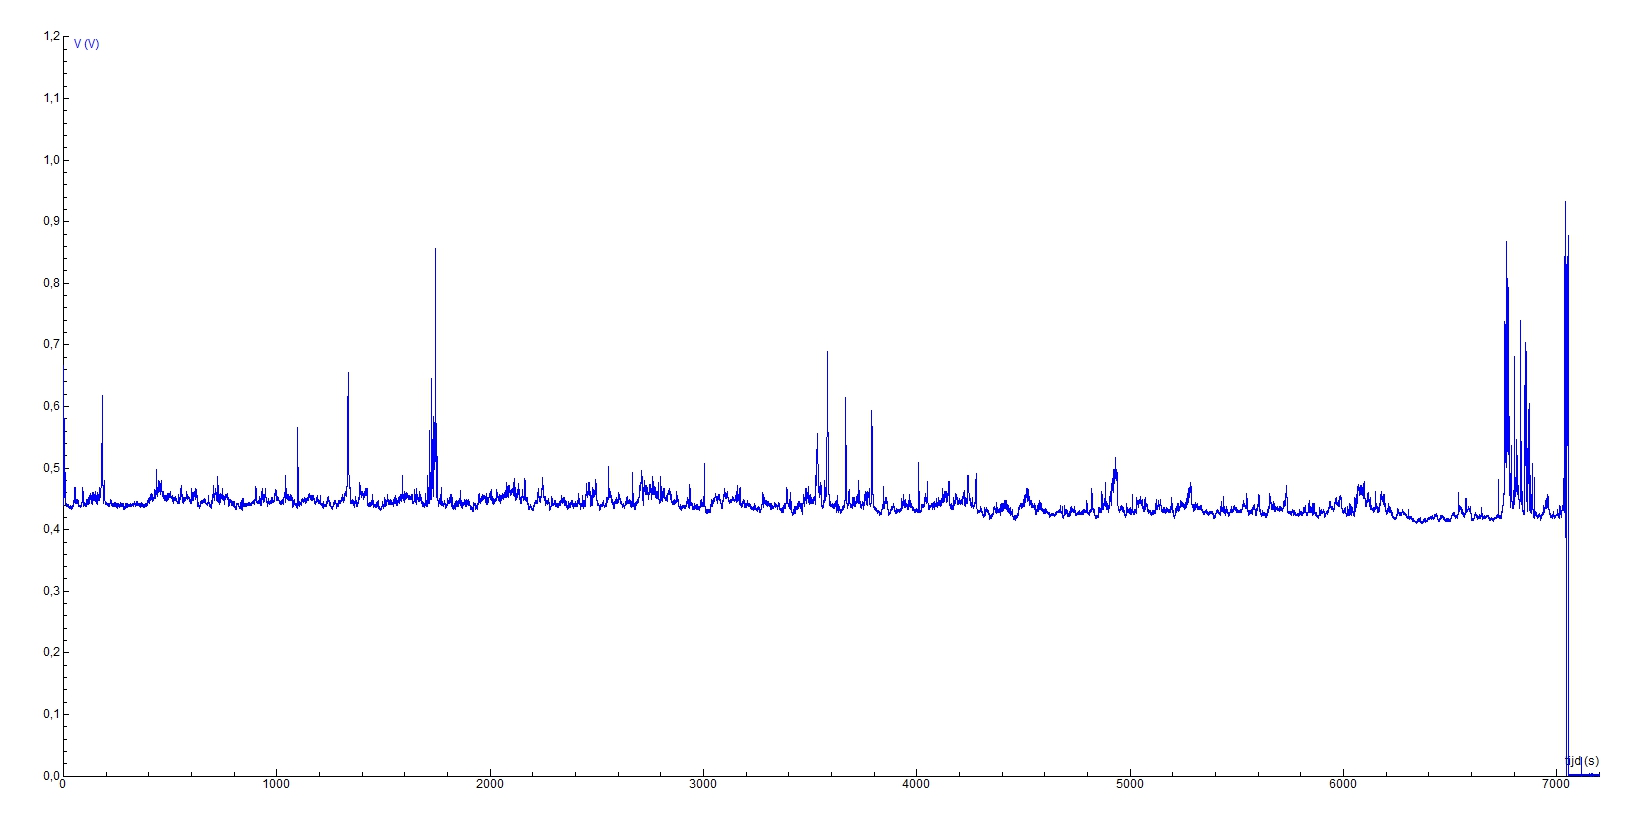
Task: Click the "tjd (s)" x-axis title
Action: click(x=1582, y=761)
